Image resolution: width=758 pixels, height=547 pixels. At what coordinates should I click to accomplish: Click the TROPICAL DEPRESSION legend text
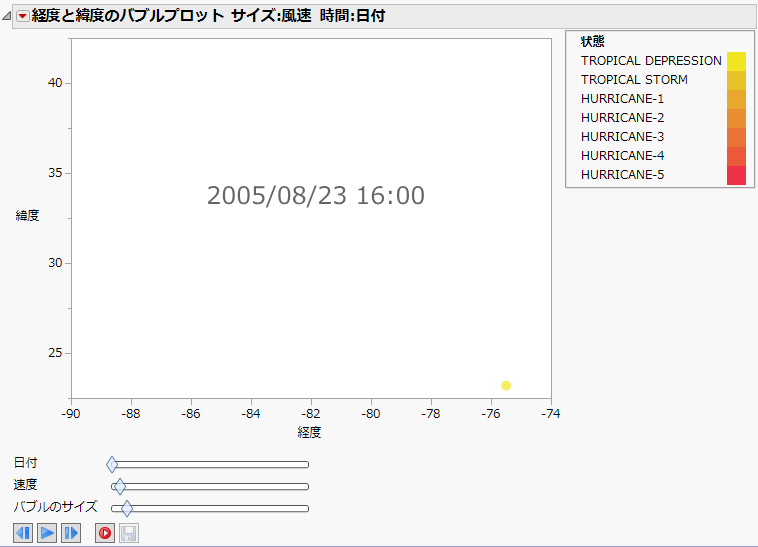[x=651, y=61]
